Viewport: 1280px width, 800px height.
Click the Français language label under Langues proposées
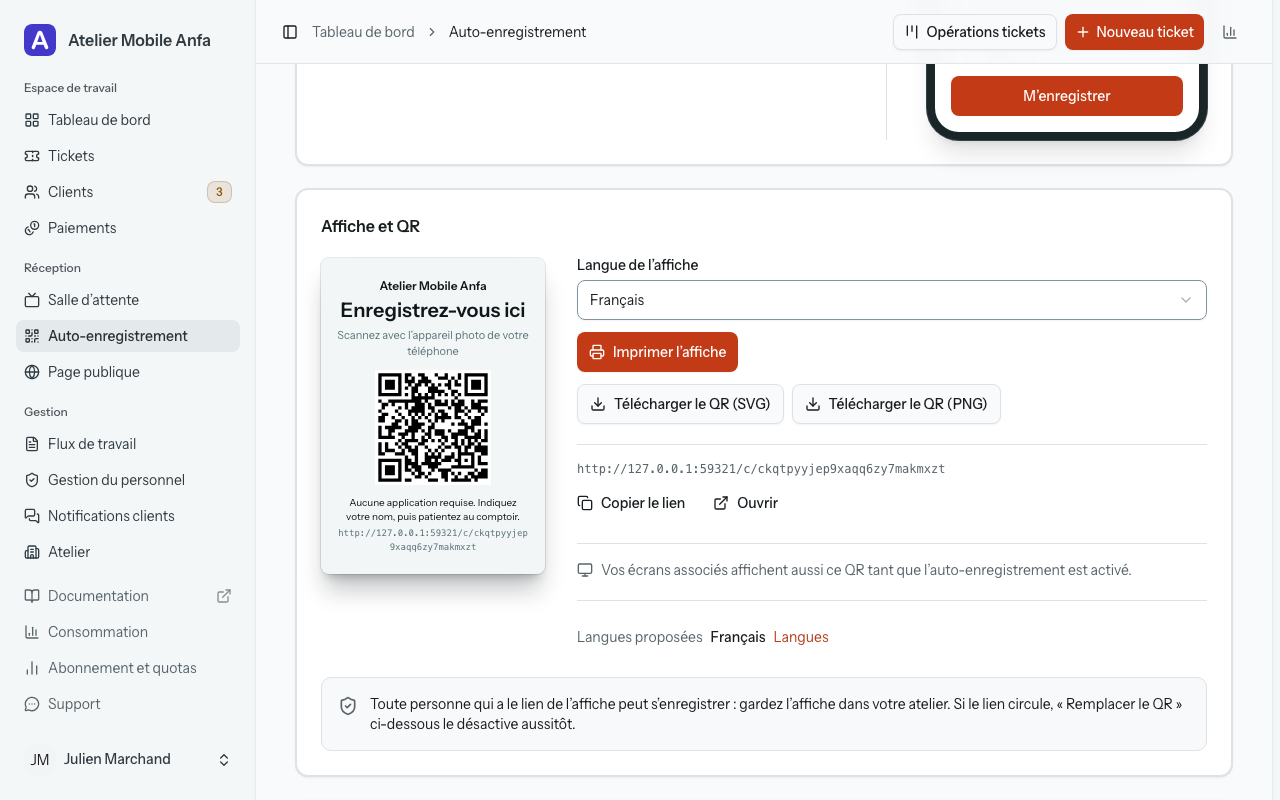(x=738, y=637)
